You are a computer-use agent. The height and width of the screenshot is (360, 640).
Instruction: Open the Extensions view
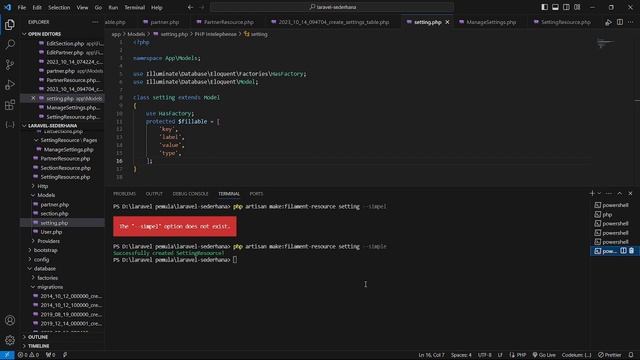[x=10, y=104]
